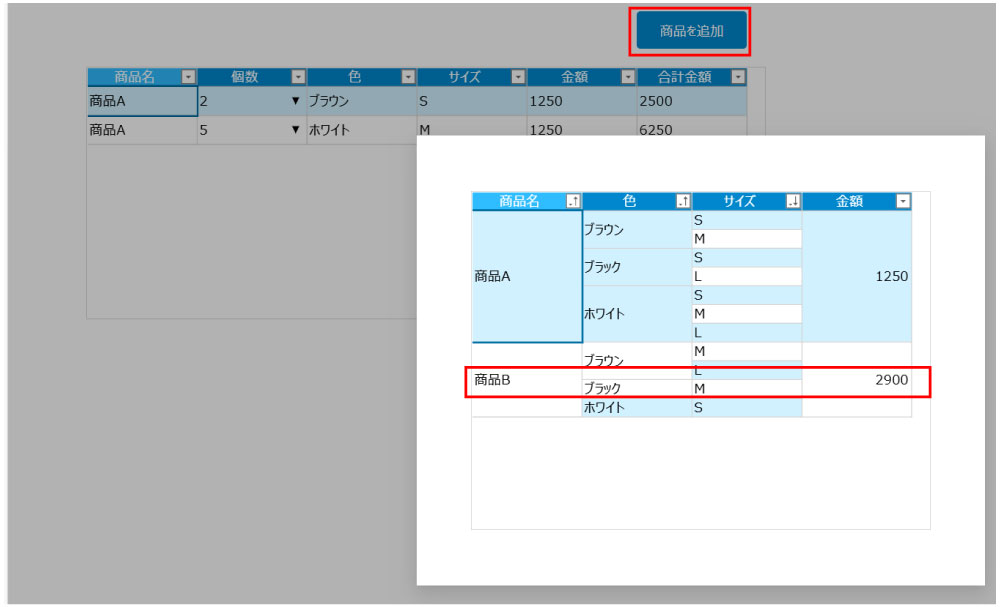Click the サイズ sort icon in the popup list
This screenshot has height=607, width=1000.
793,202
